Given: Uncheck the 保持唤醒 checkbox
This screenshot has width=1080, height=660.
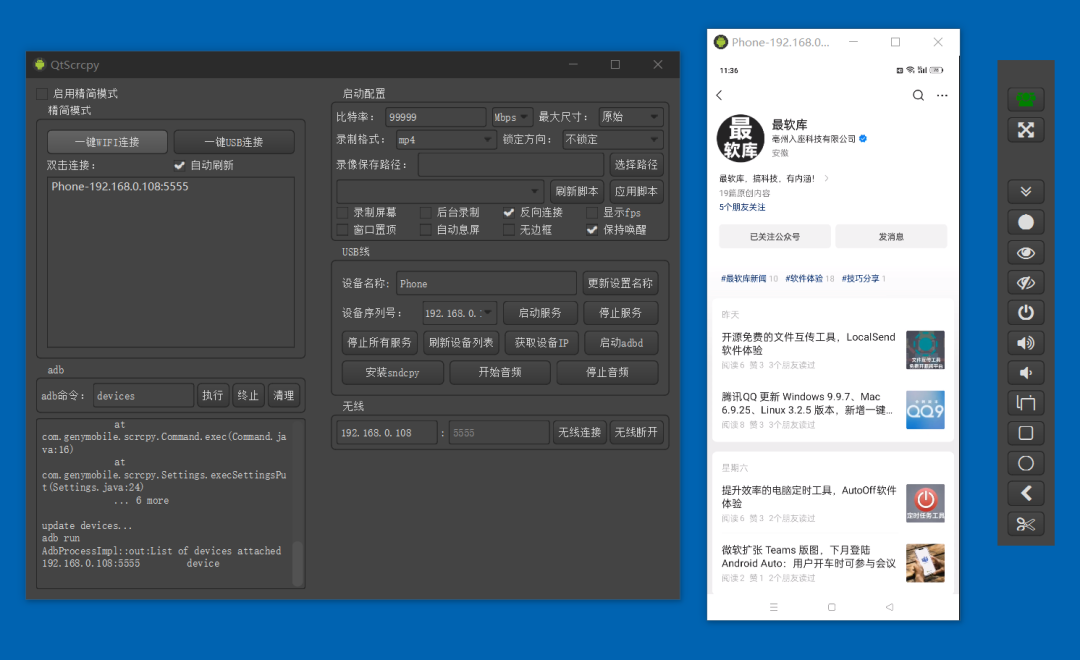Looking at the screenshot, I should [x=592, y=230].
